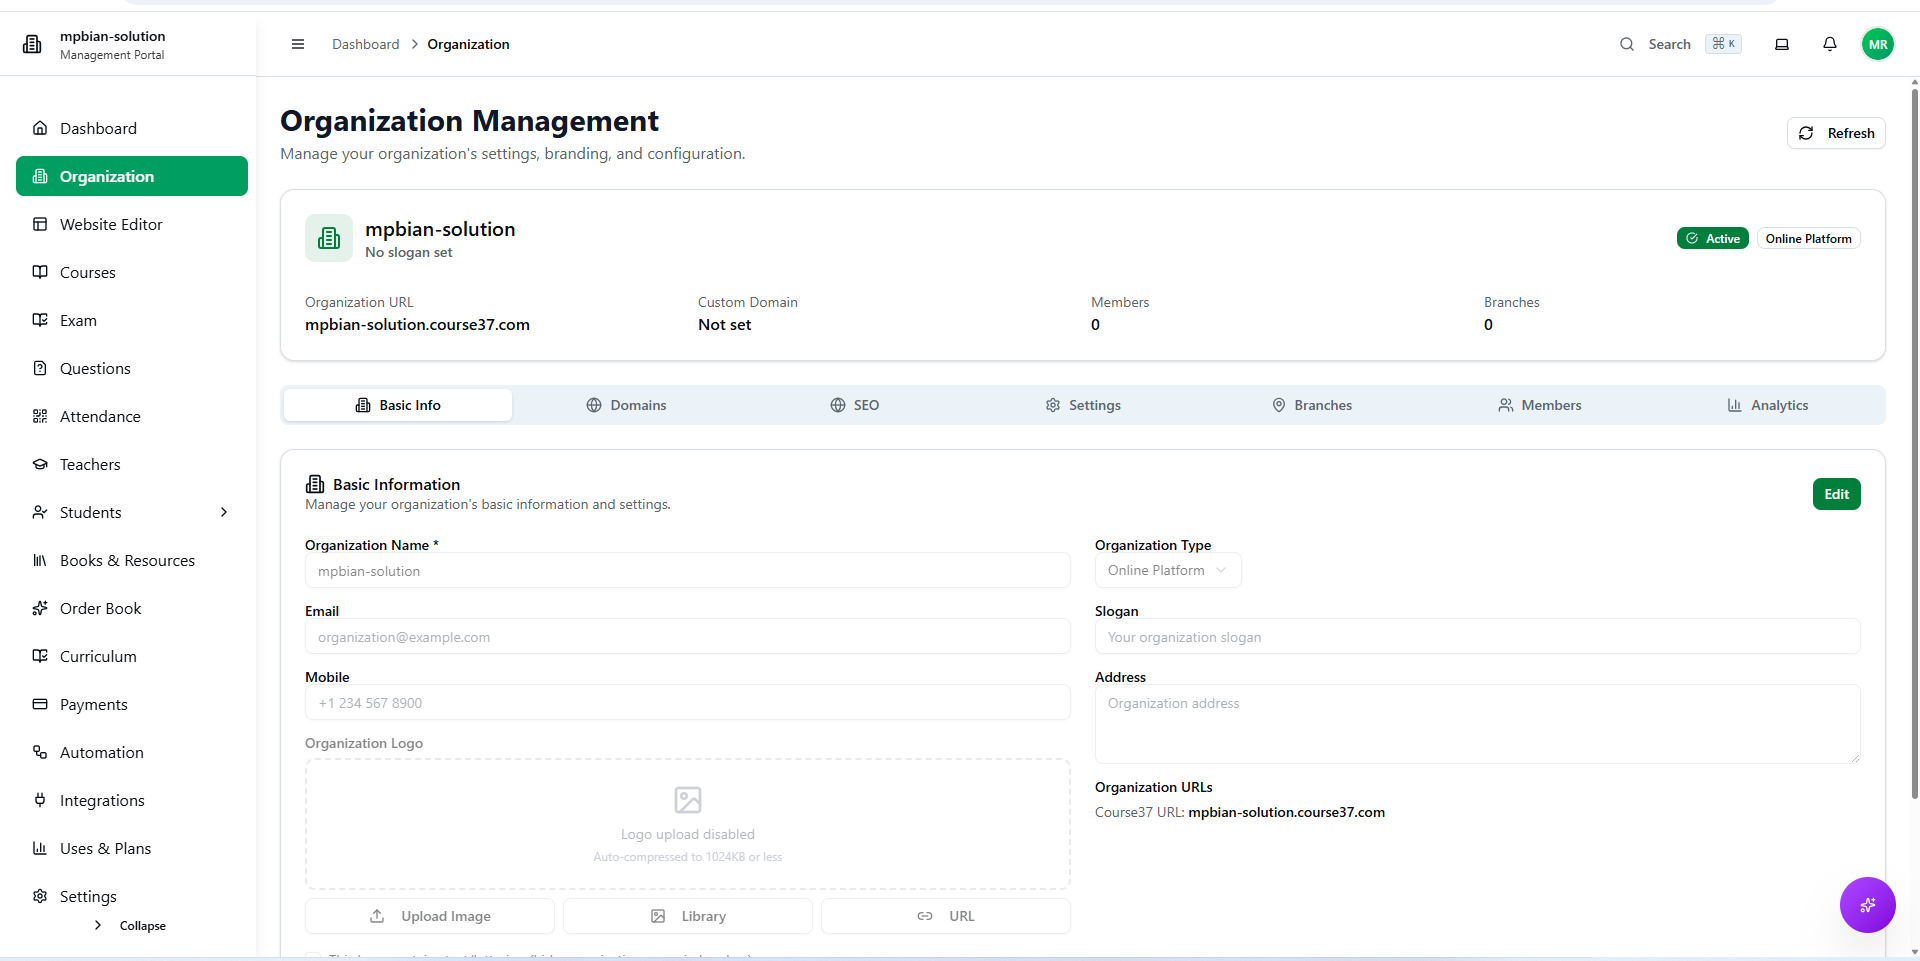Expand the Students submenu chevron
This screenshot has width=1920, height=961.
(224, 513)
